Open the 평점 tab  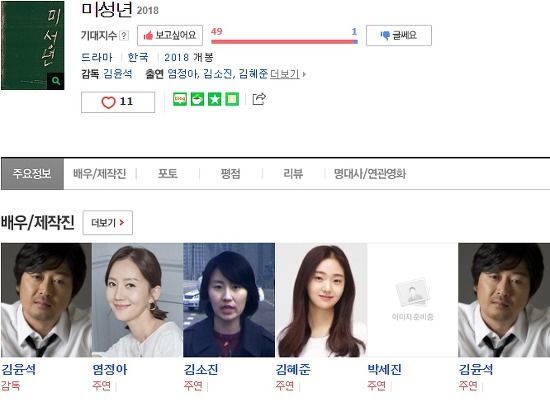click(230, 174)
